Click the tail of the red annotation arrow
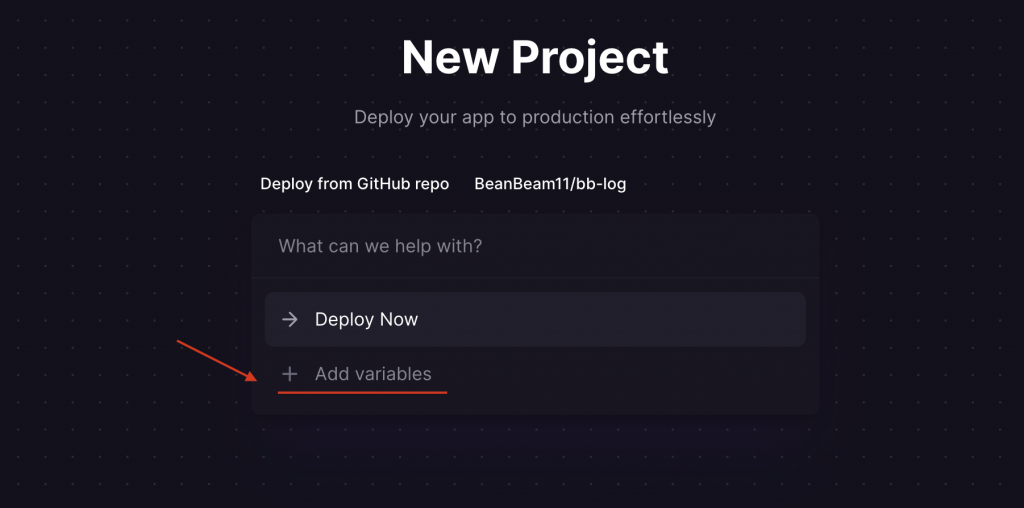Viewport: 1024px width, 508px height. pos(180,343)
